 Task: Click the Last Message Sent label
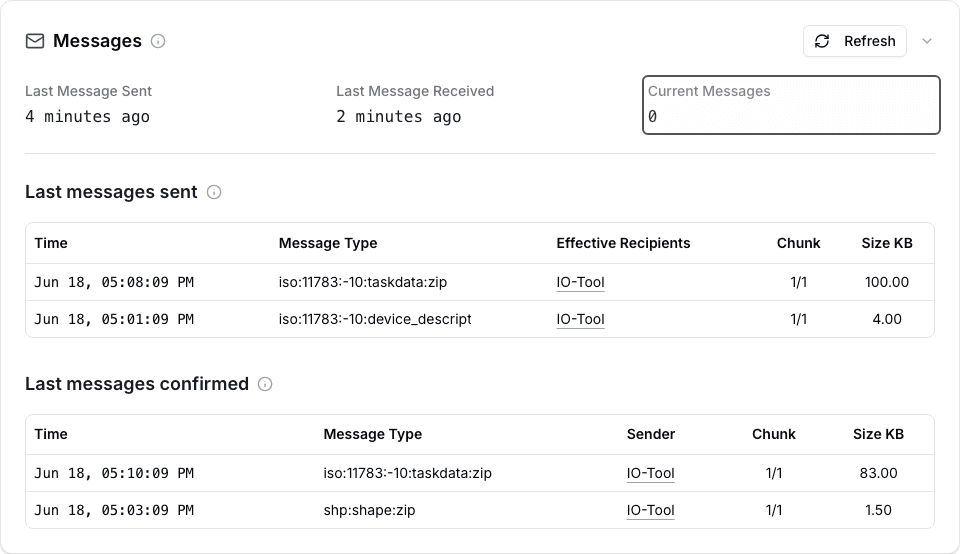click(88, 91)
